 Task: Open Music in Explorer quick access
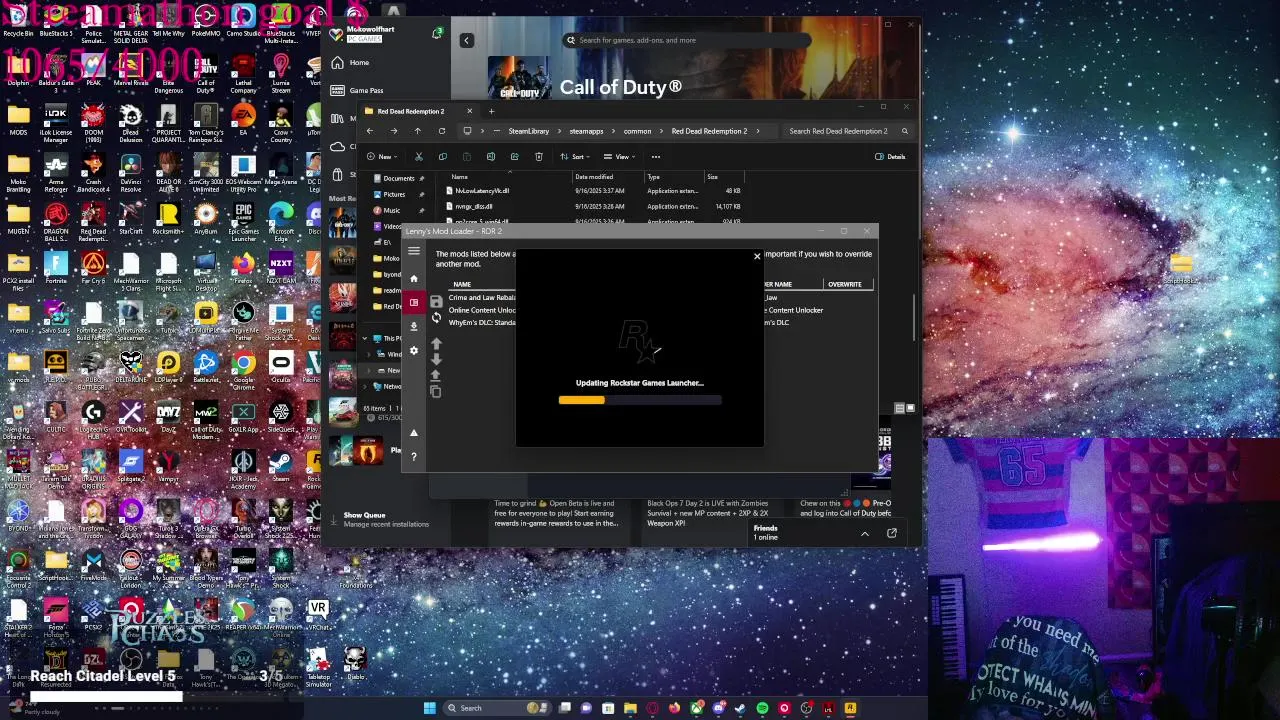click(x=391, y=210)
